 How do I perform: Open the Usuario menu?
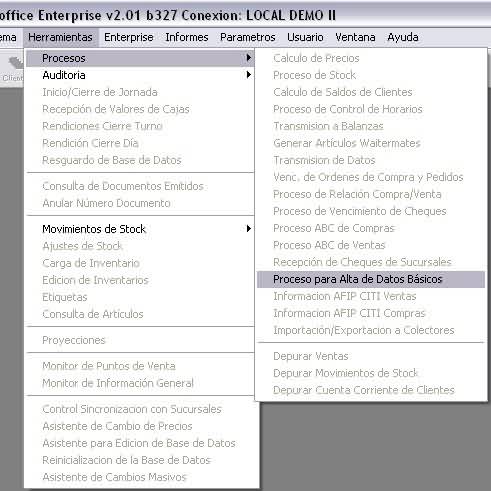(305, 37)
